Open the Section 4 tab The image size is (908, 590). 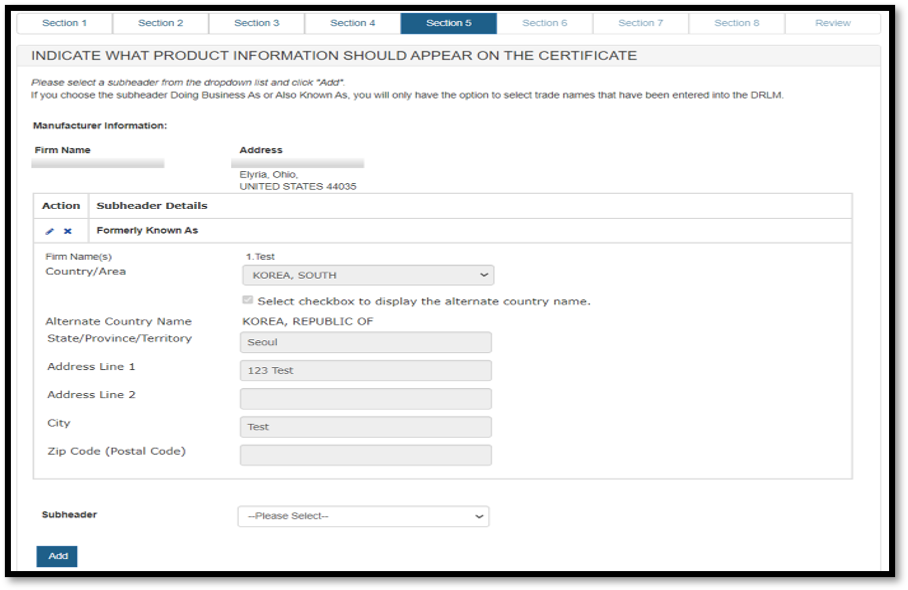pos(352,23)
